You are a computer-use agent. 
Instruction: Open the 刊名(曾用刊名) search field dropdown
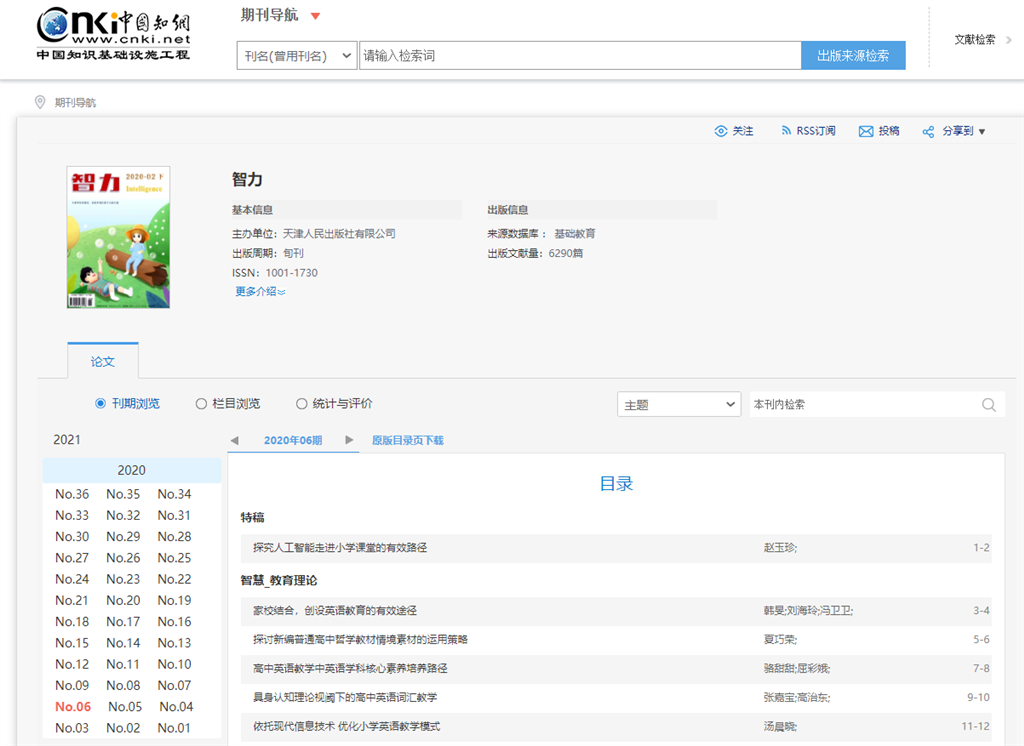297,56
